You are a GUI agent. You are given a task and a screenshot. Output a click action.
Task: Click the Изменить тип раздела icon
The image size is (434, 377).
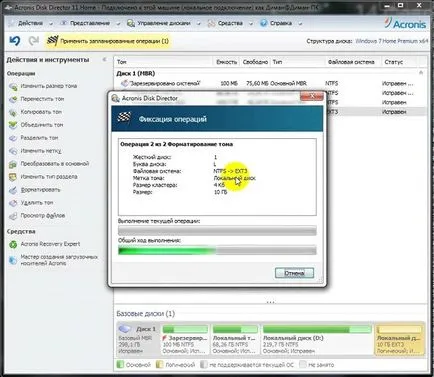tap(13, 177)
